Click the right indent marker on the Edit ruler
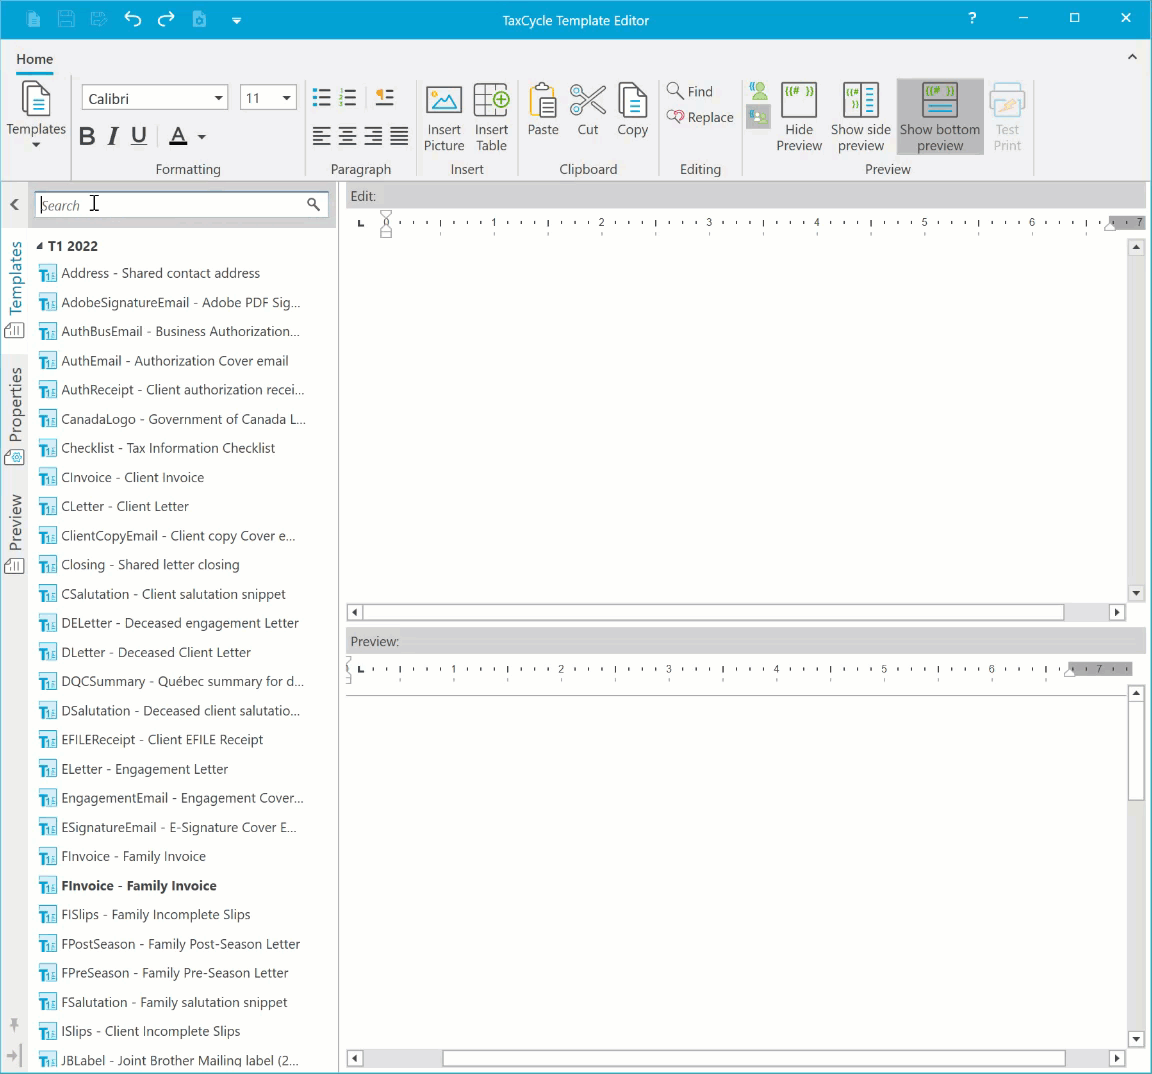The width and height of the screenshot is (1152, 1074). 1110,226
